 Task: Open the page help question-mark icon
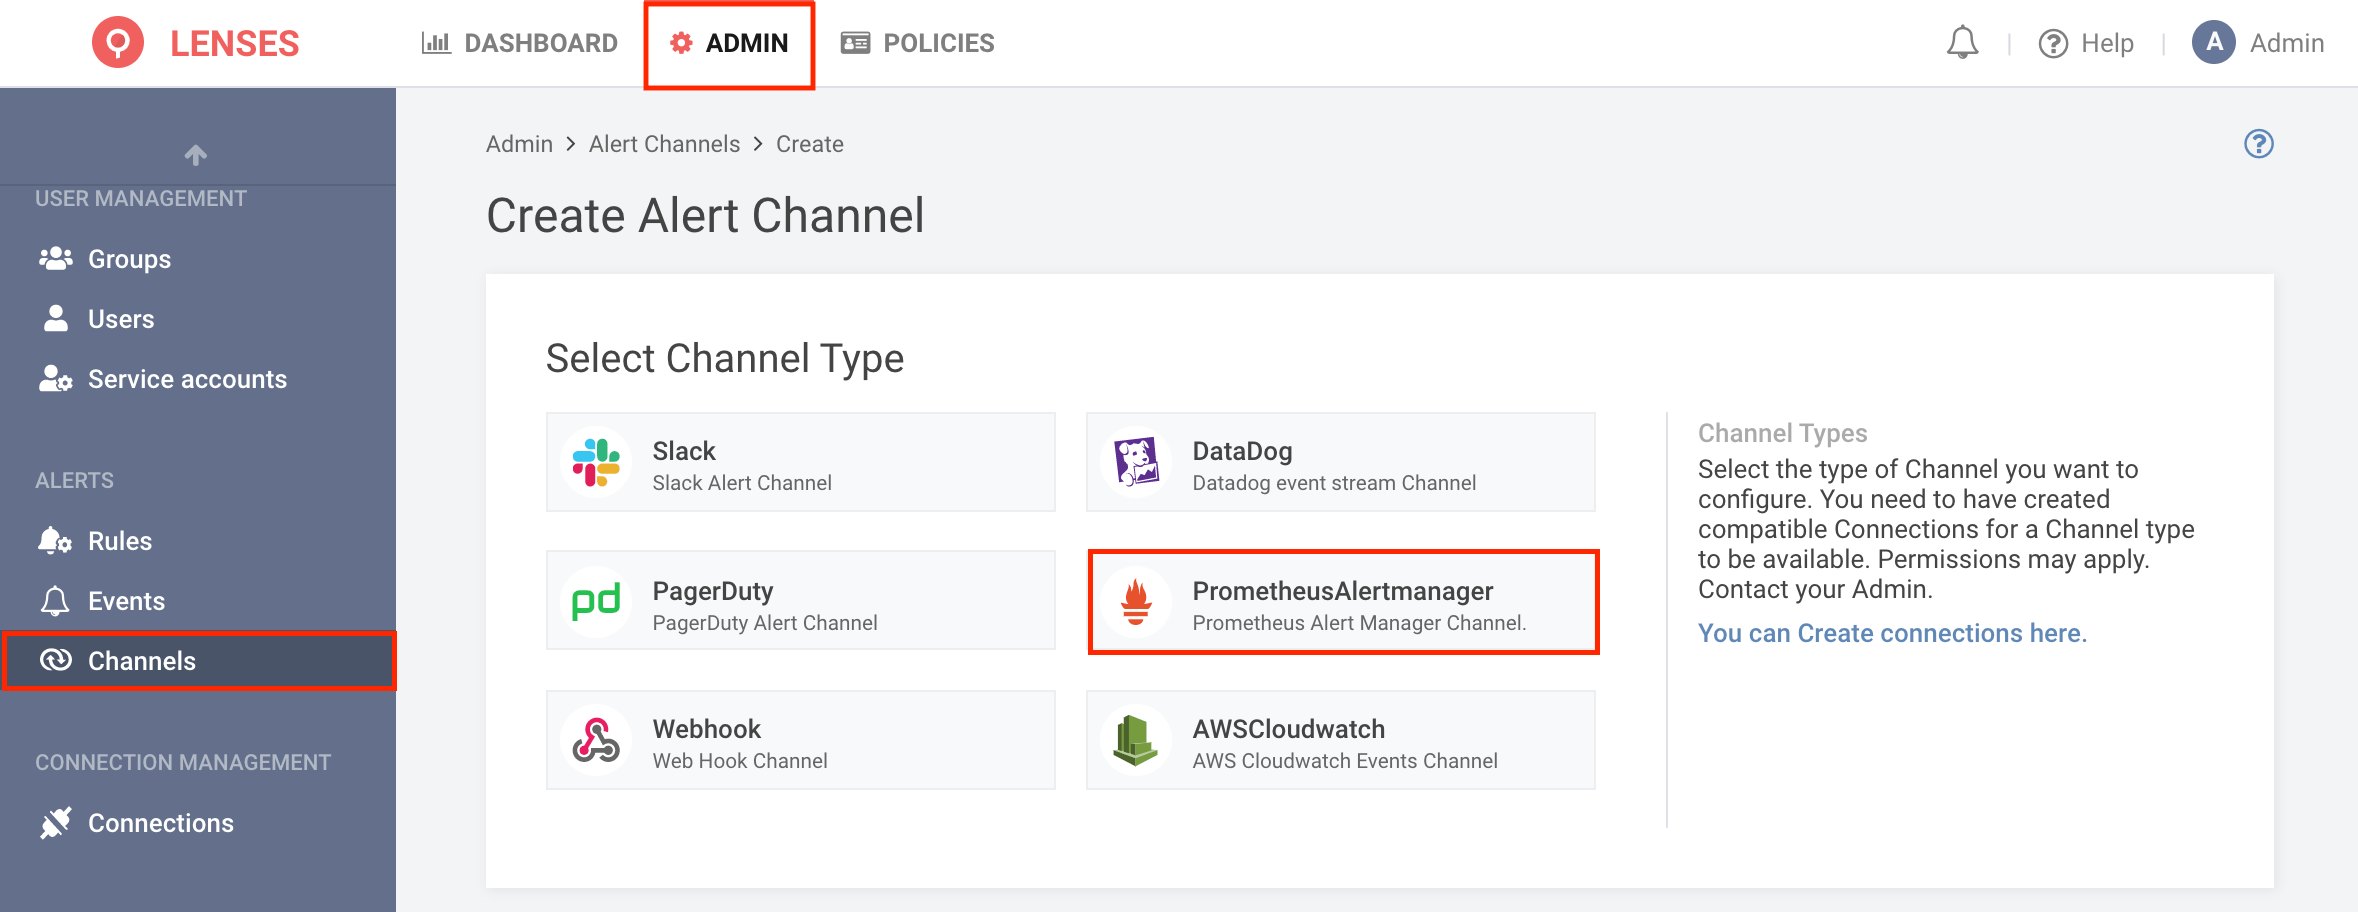tap(2258, 144)
